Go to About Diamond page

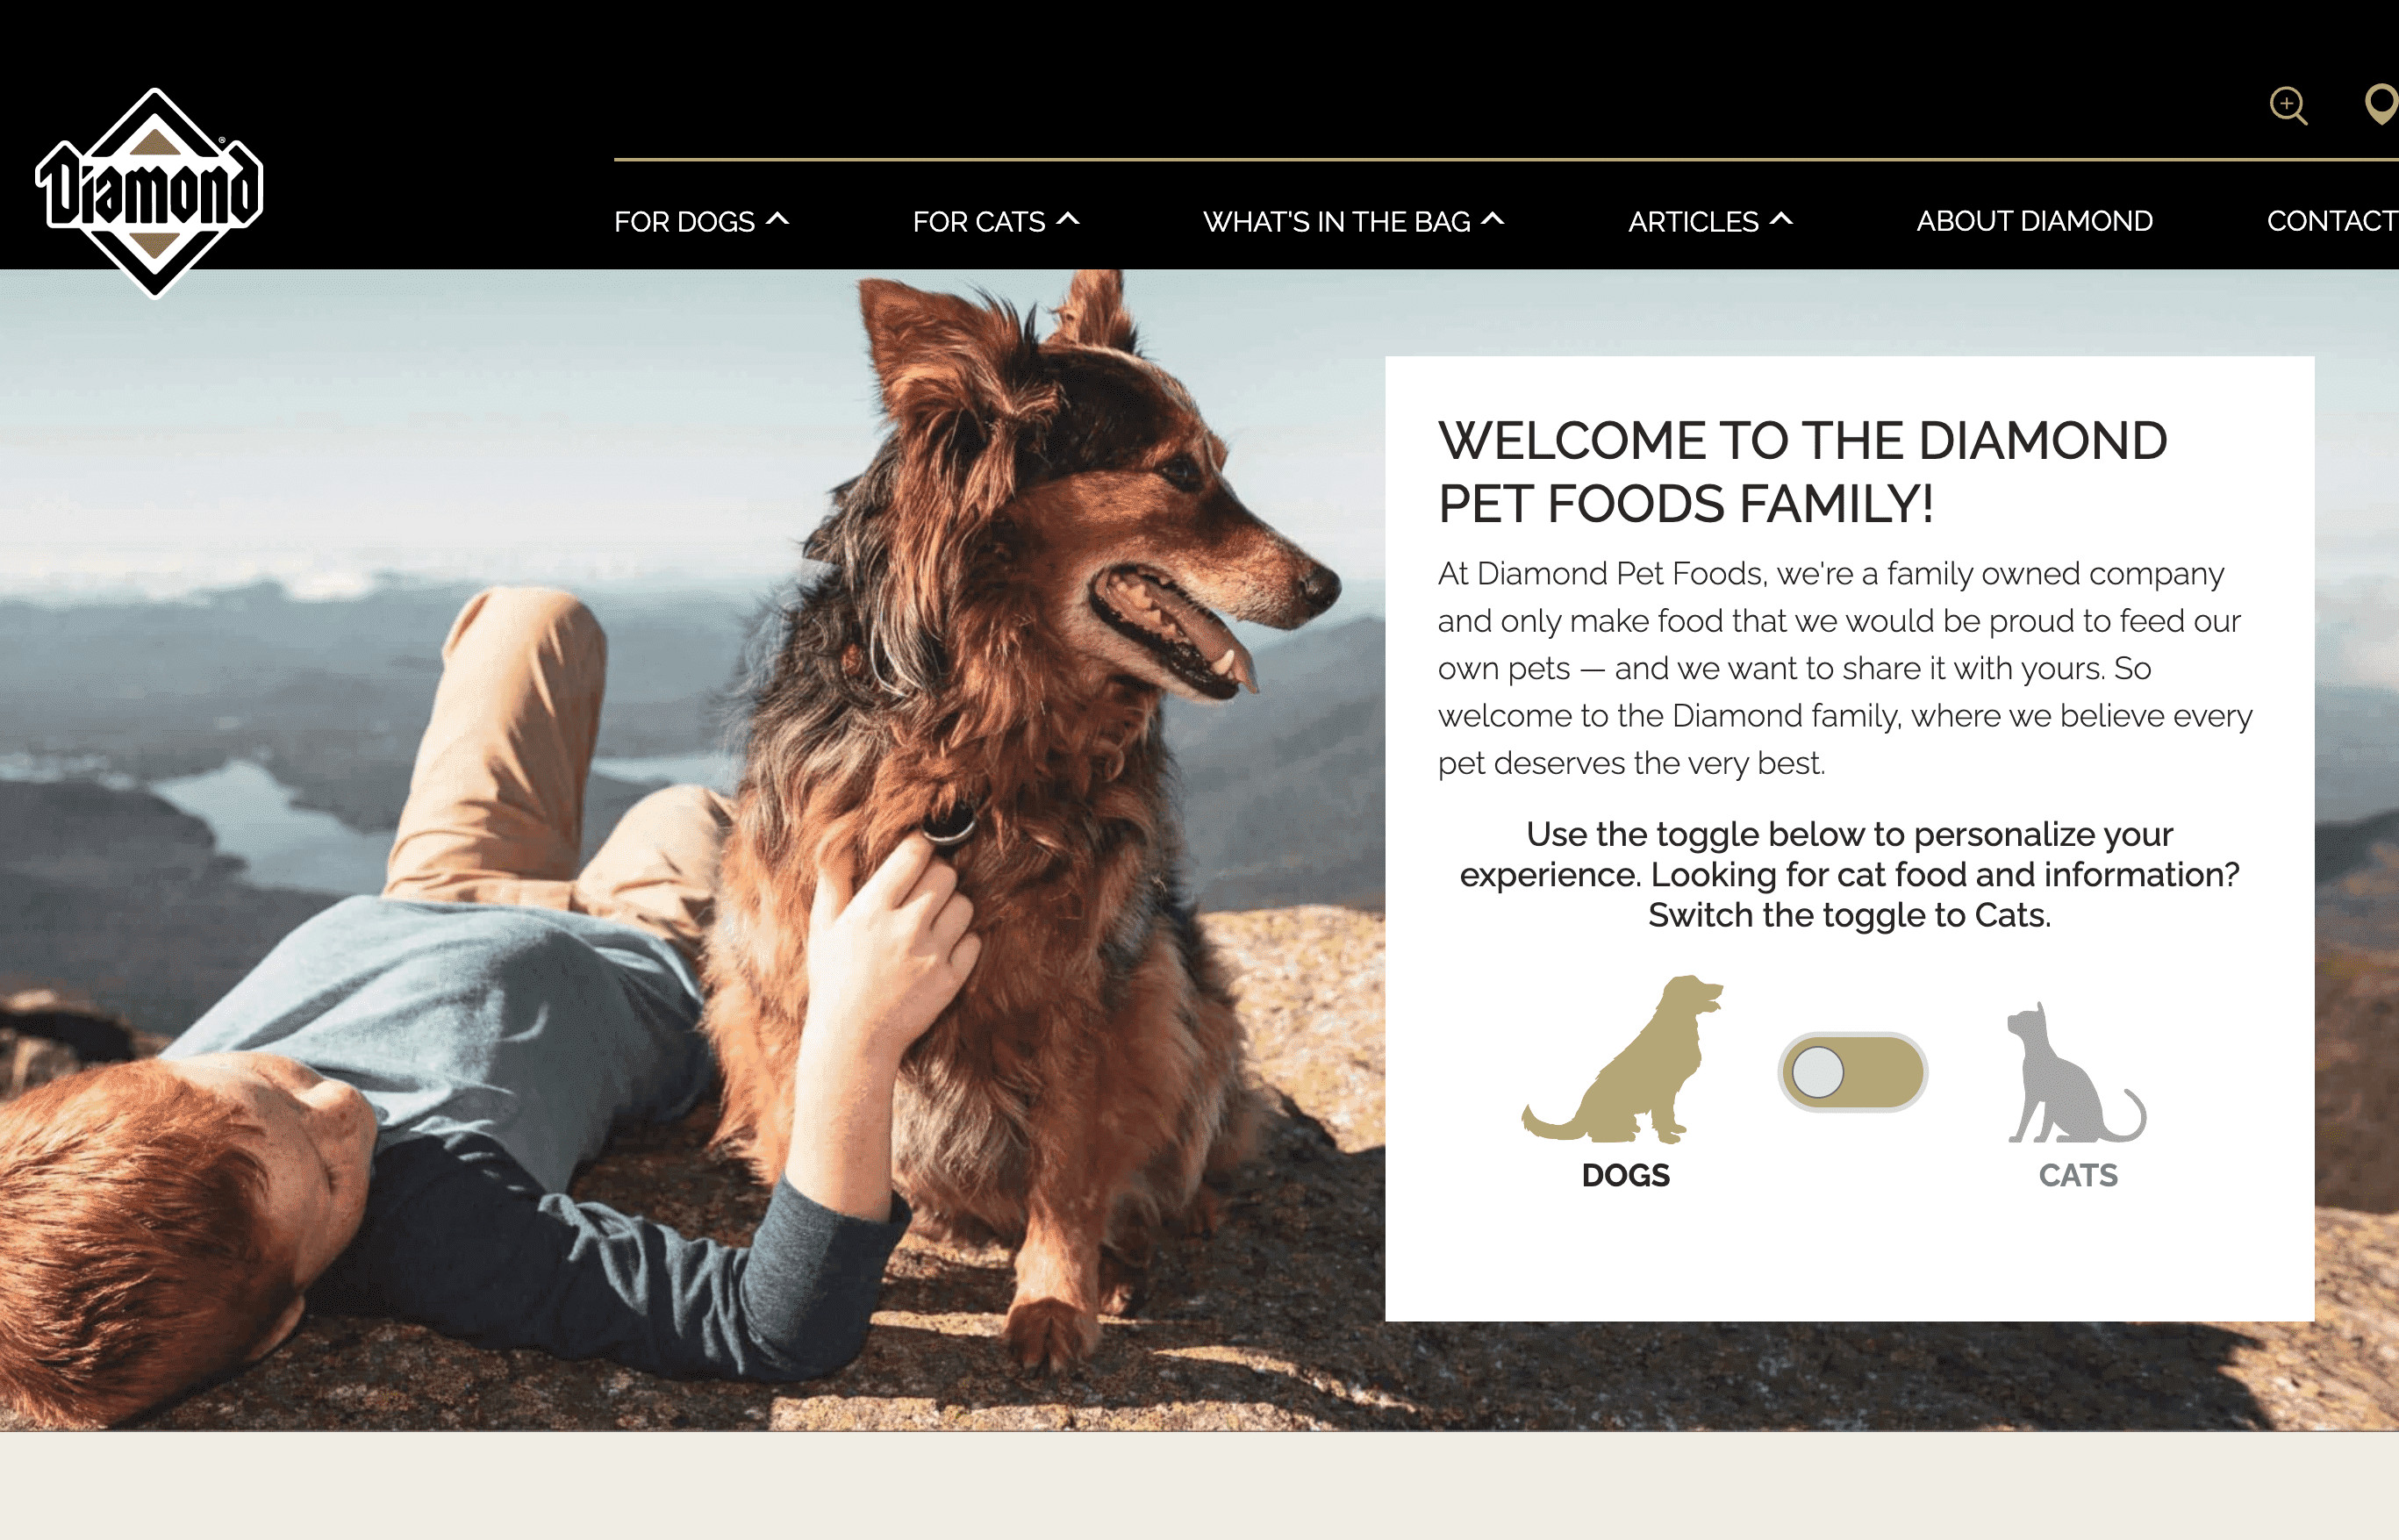click(x=2034, y=221)
